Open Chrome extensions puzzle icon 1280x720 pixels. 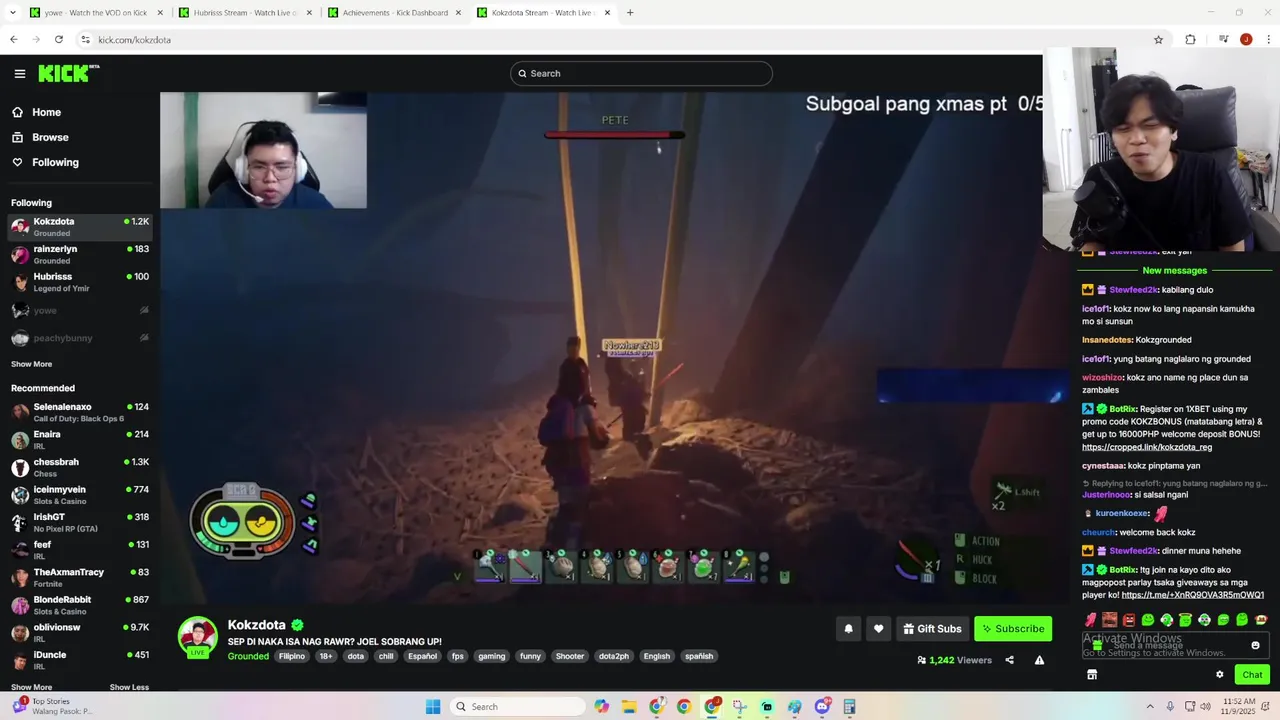tap(1190, 40)
